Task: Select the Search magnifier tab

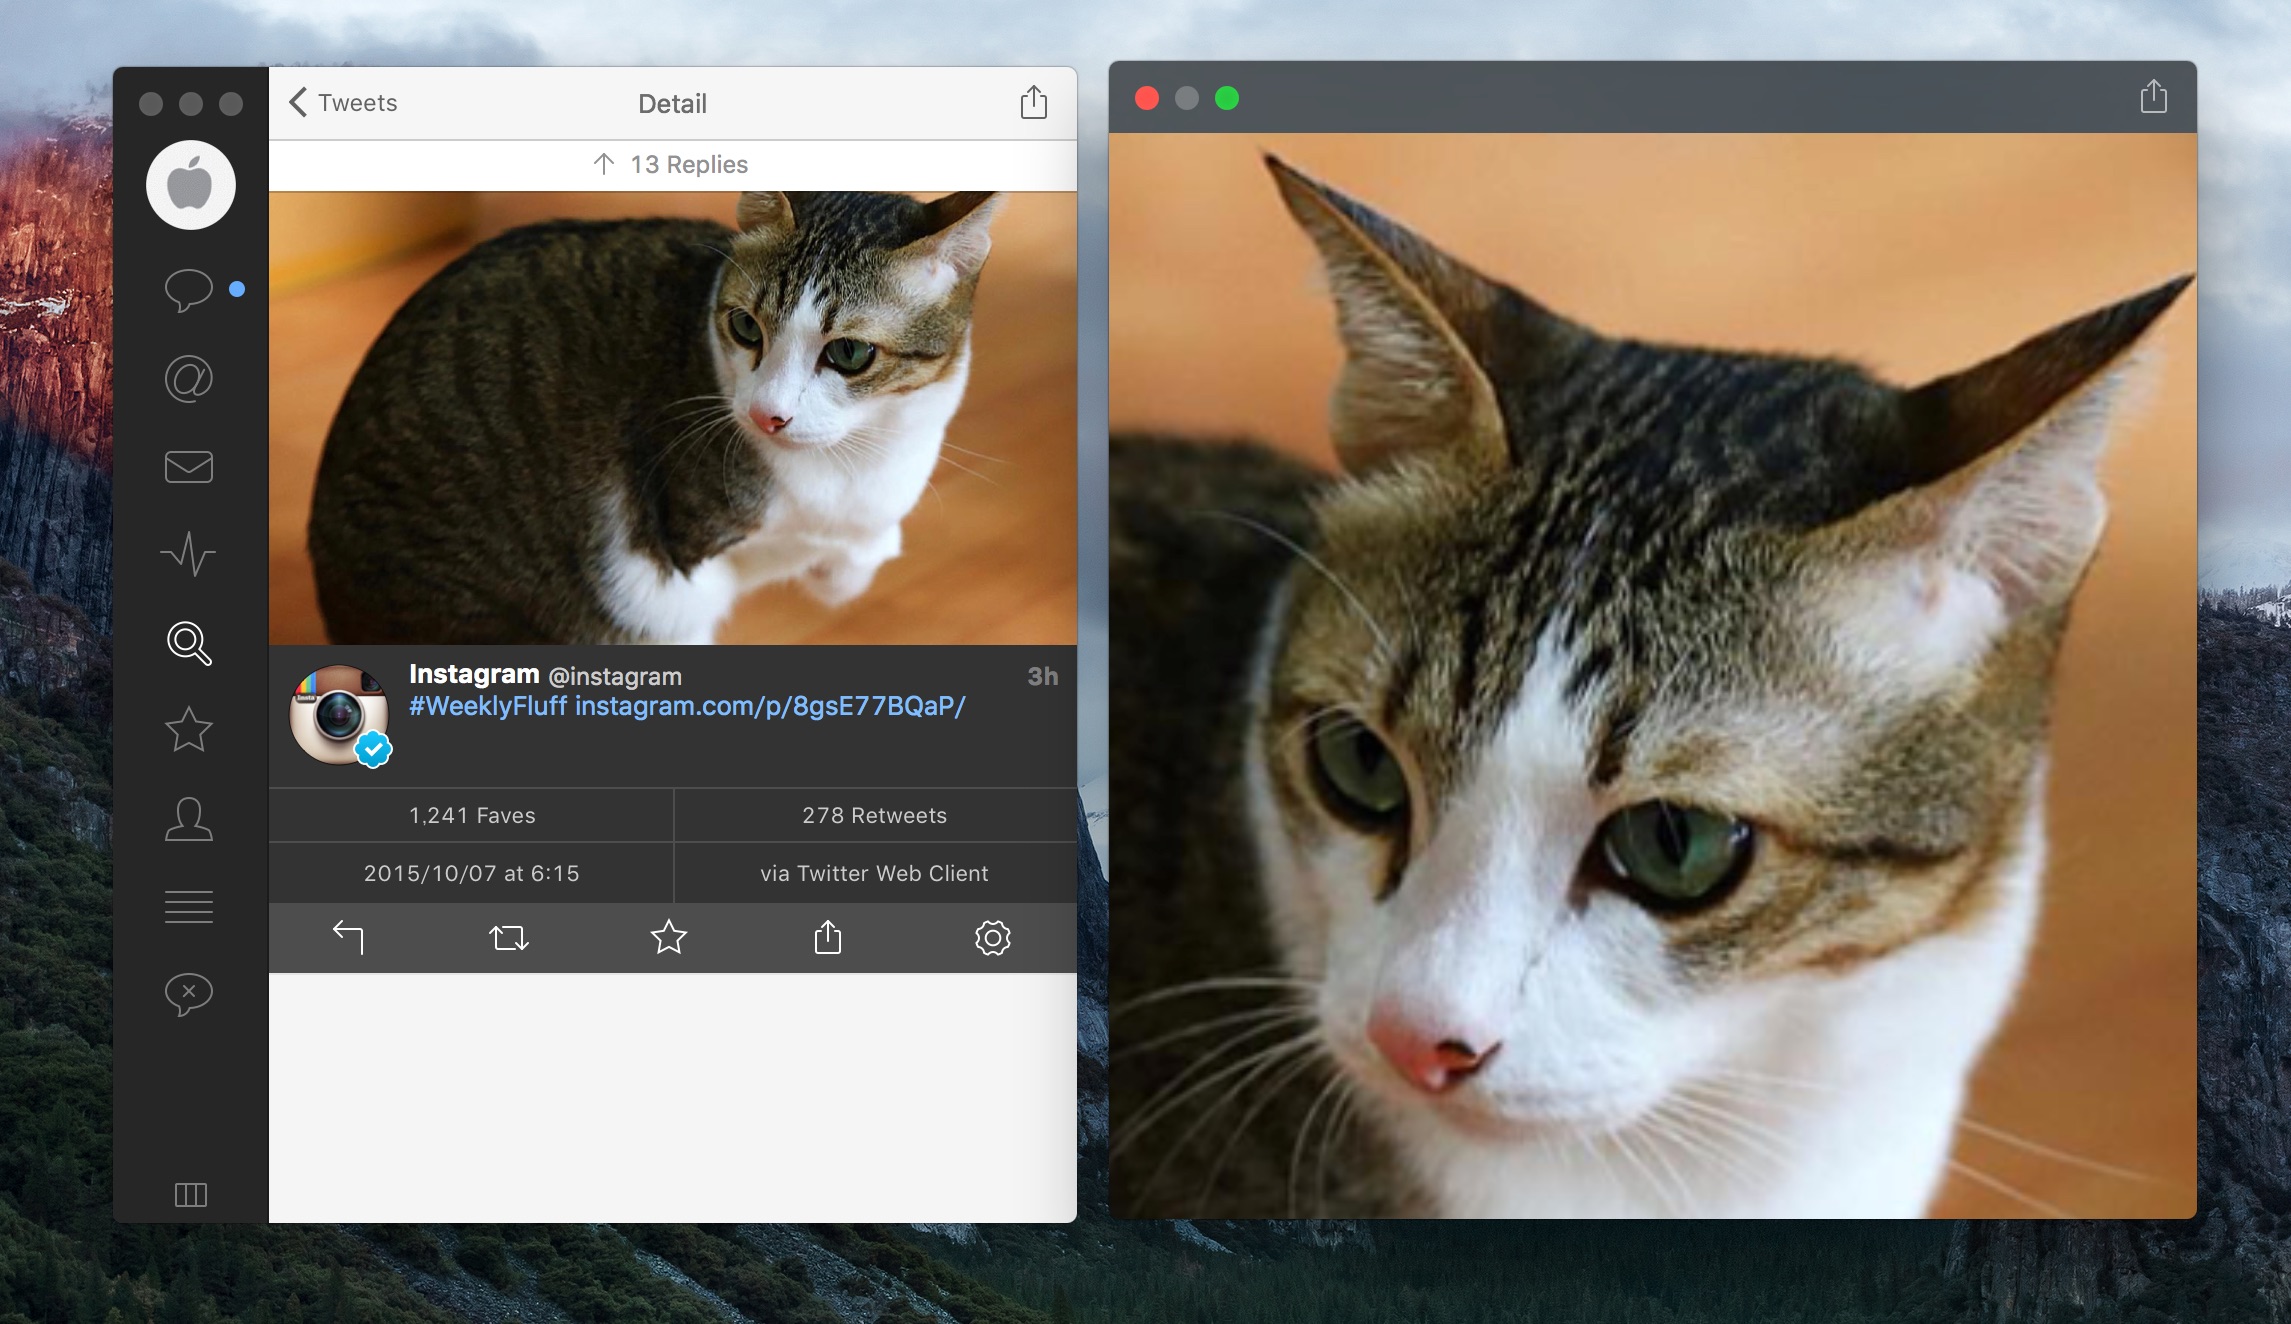Action: pyautogui.click(x=188, y=643)
